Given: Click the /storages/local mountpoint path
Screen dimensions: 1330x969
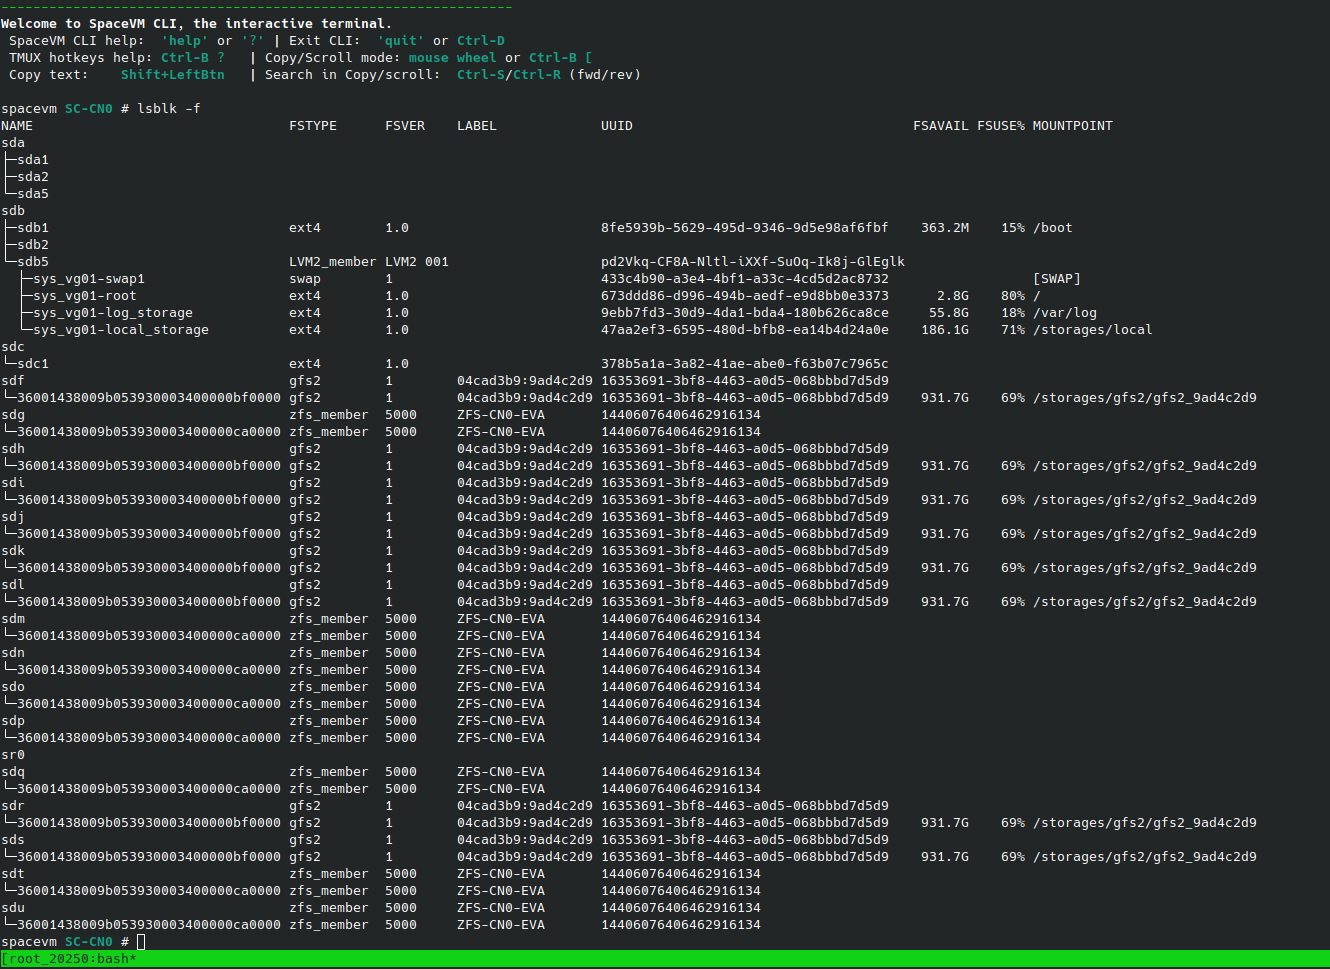Looking at the screenshot, I should (x=1092, y=330).
